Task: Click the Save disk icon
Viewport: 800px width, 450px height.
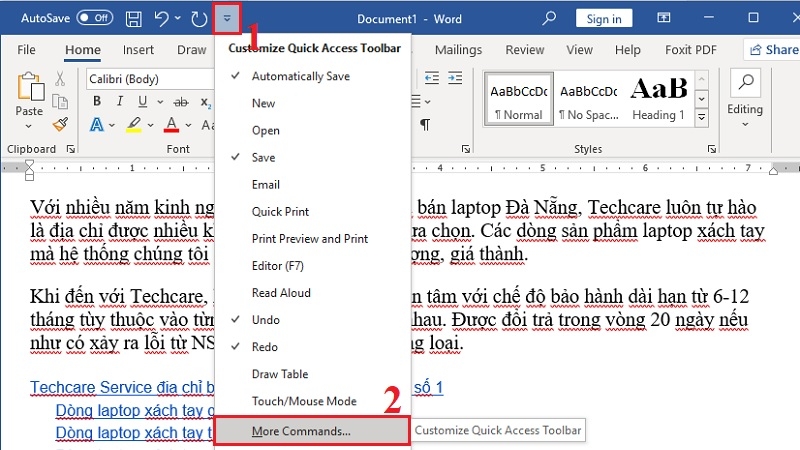Action: [x=134, y=19]
